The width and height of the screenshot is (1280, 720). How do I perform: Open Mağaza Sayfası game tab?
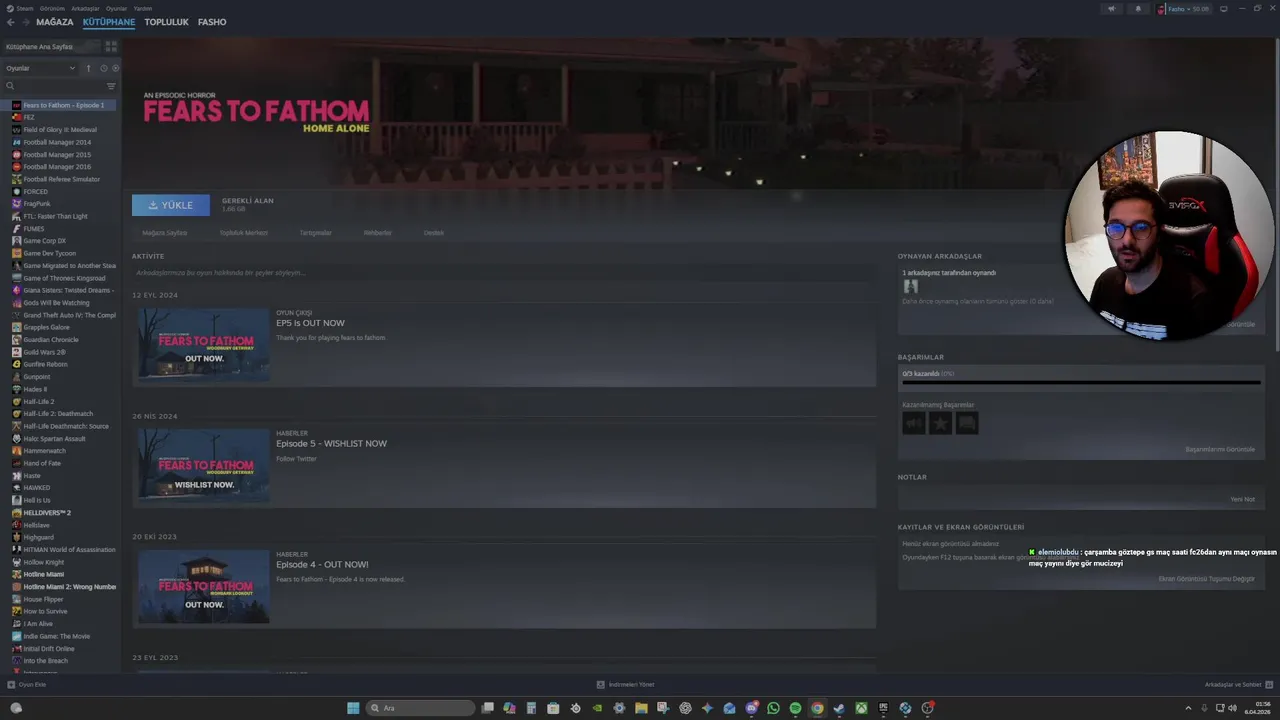(165, 233)
